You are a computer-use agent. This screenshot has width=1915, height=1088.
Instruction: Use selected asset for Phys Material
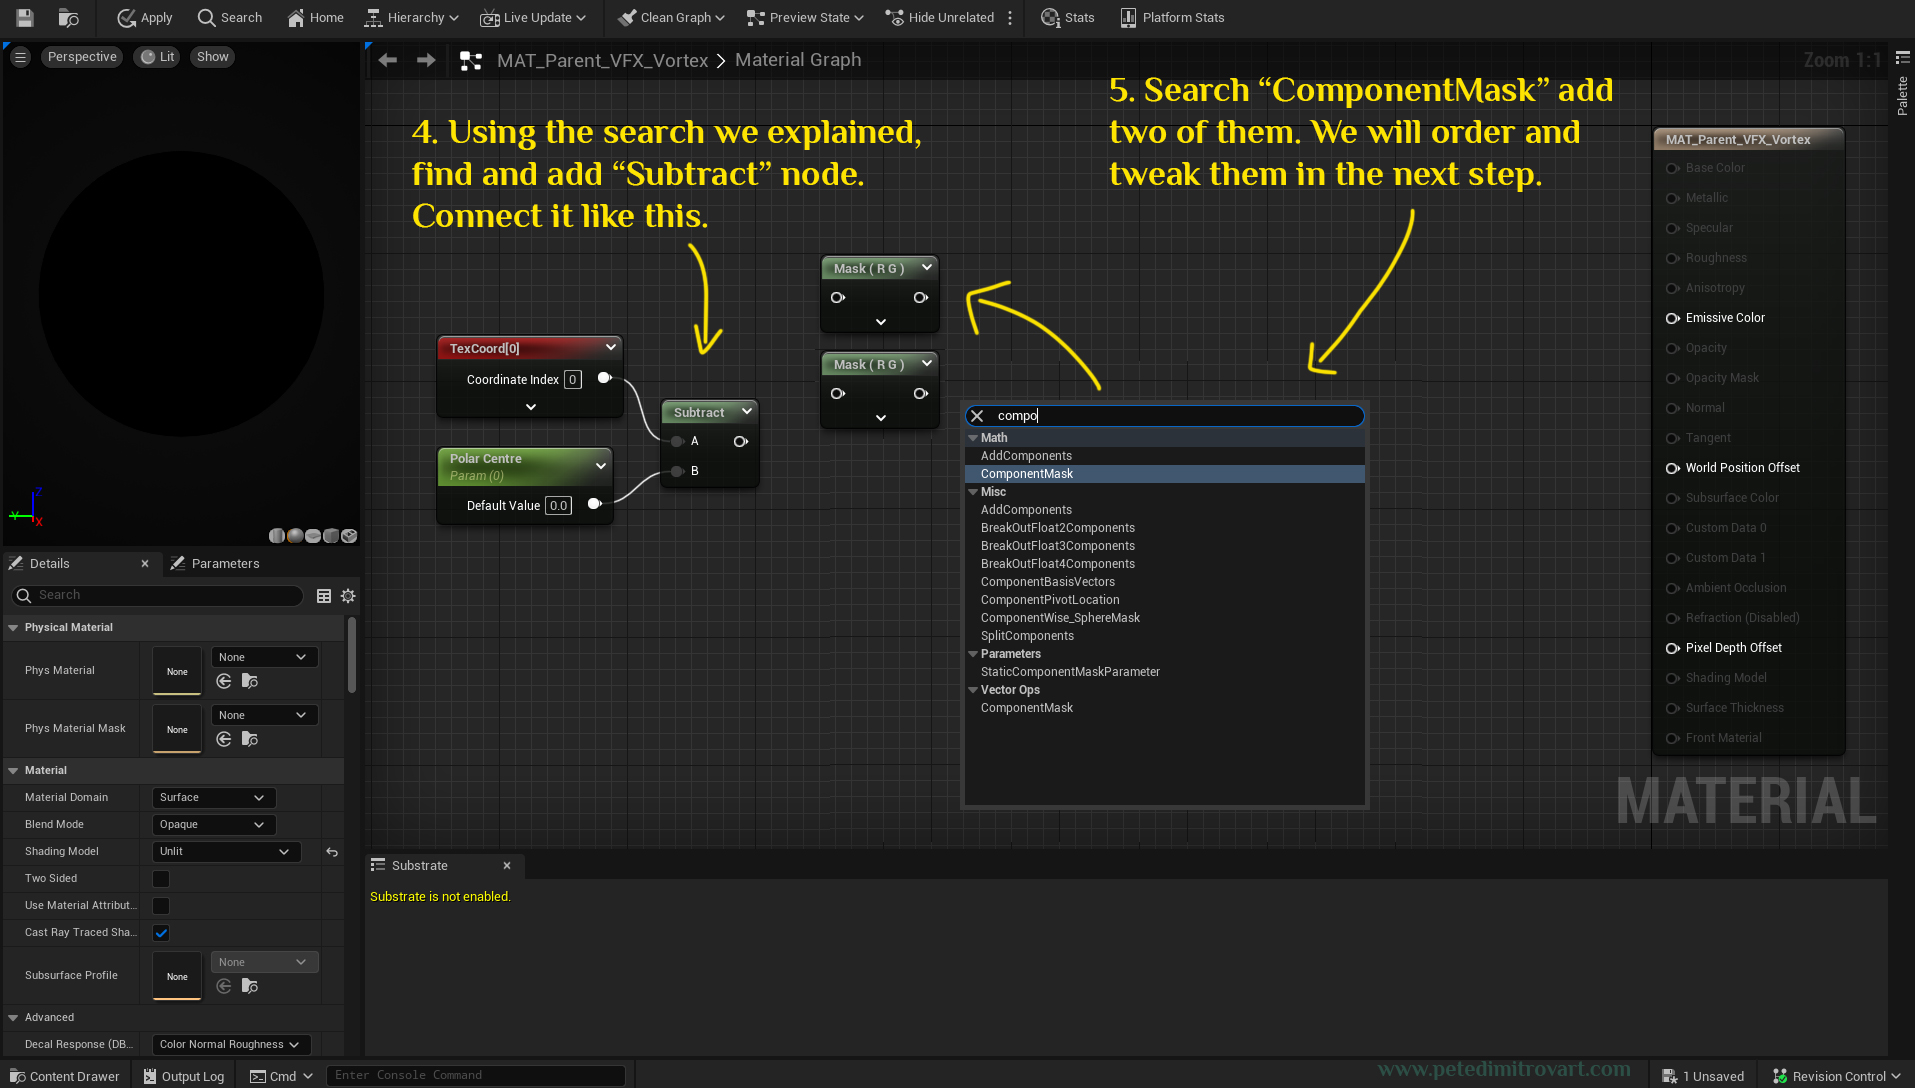pos(224,681)
